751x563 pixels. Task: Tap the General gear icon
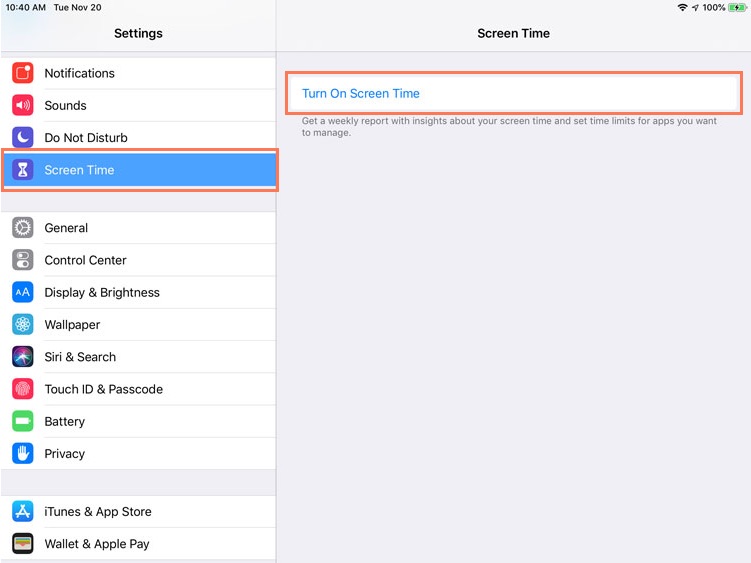click(x=23, y=228)
